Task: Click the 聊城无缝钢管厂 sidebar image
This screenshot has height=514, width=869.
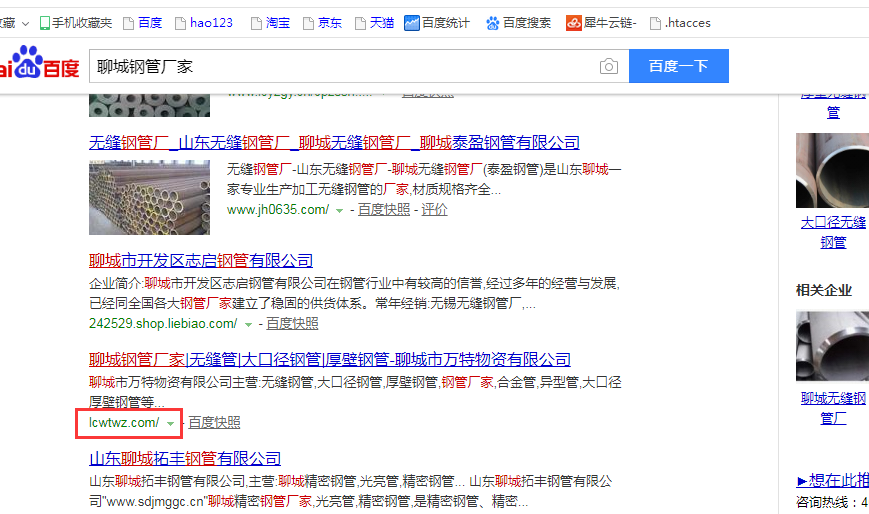Action: coord(832,346)
